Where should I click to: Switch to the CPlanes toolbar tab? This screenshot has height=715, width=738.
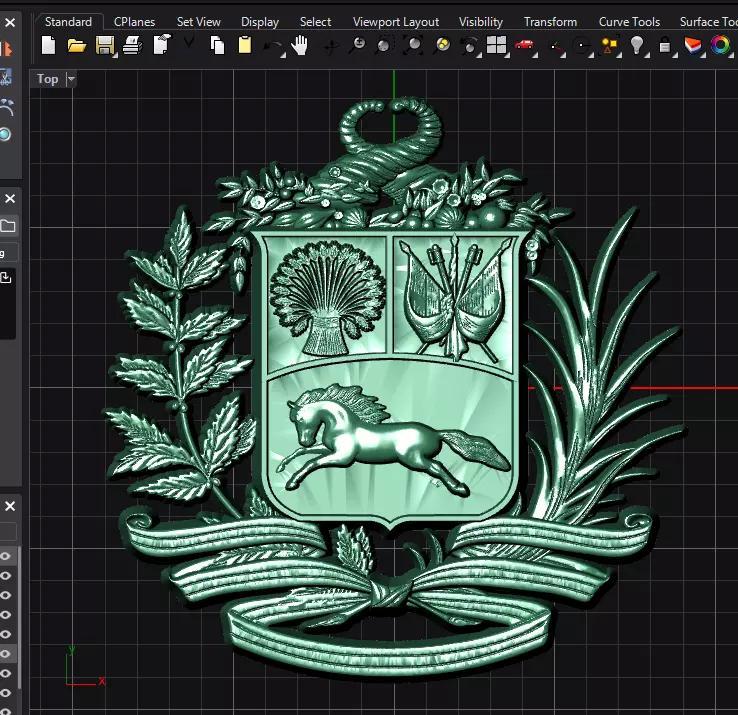pyautogui.click(x=134, y=21)
